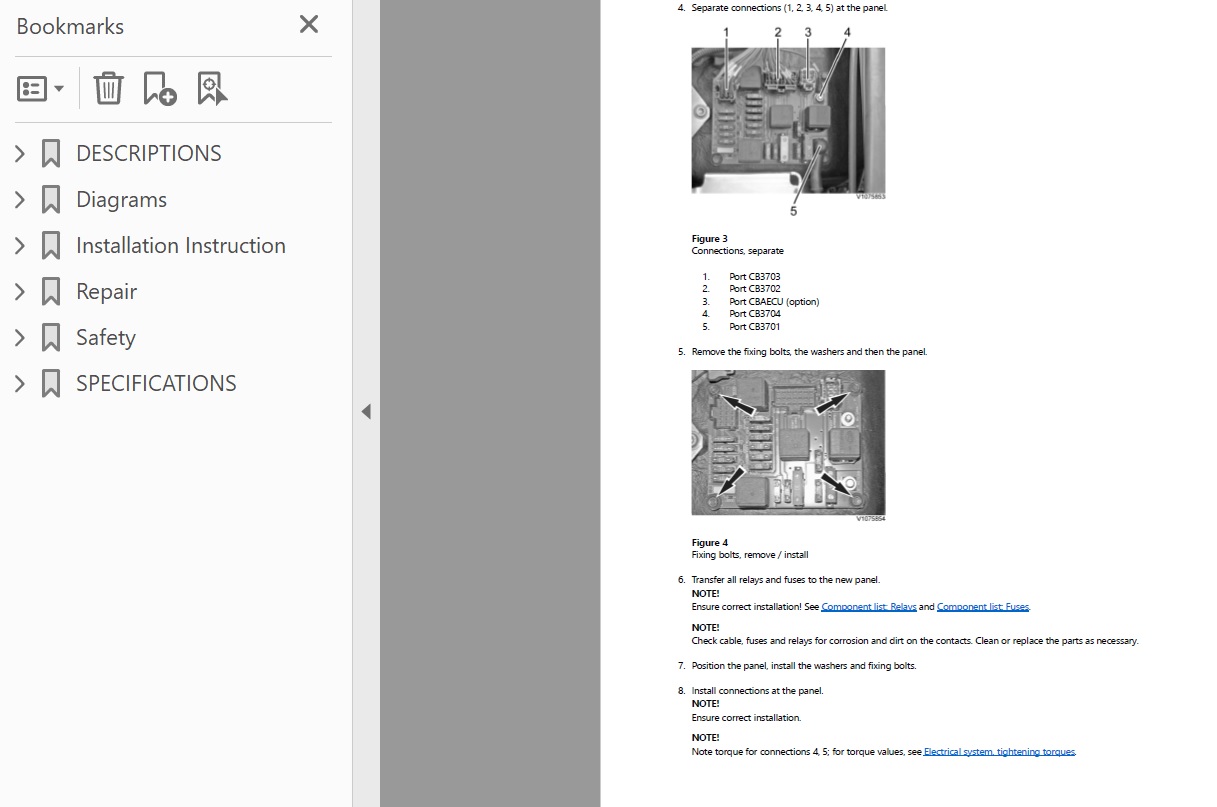This screenshot has height=807, width=1217.
Task: Expand the Repair bookmark chevron
Action: (x=20, y=291)
